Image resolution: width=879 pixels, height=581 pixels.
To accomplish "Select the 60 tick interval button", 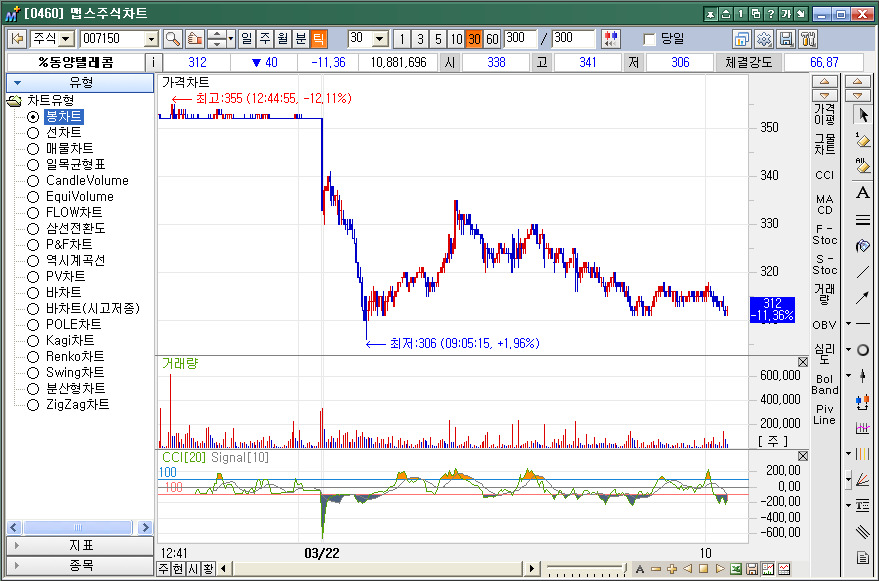I will (x=492, y=39).
